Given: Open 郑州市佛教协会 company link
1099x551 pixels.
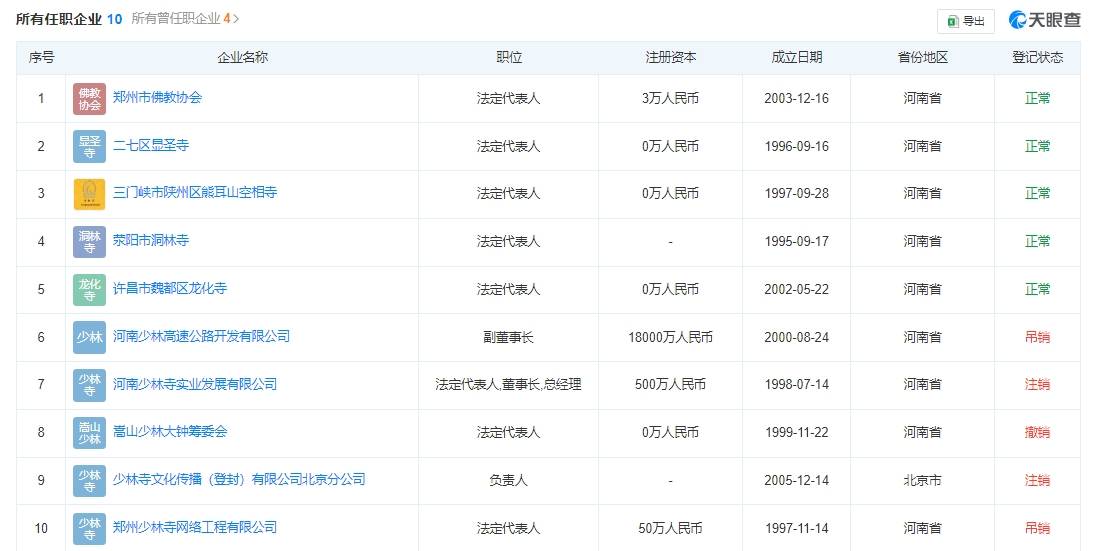Looking at the screenshot, I should (157, 98).
